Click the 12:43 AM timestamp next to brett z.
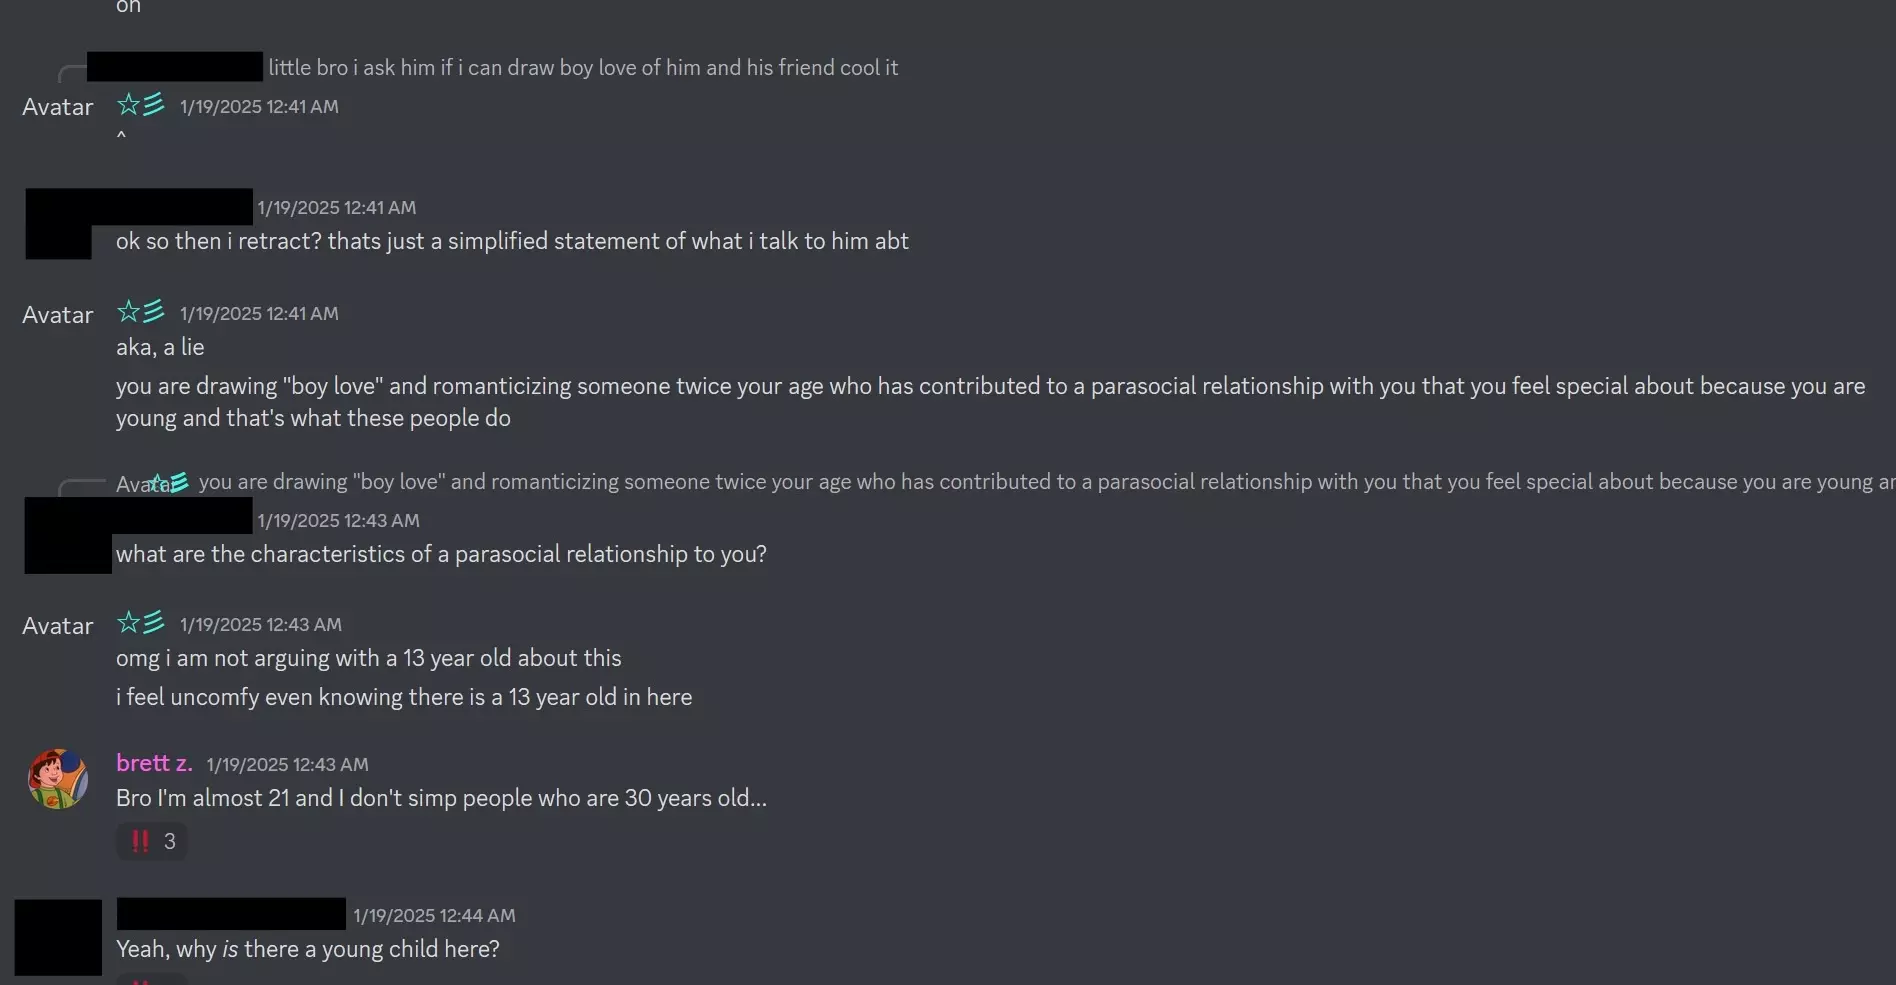Viewport: 1896px width, 985px height. tap(287, 765)
